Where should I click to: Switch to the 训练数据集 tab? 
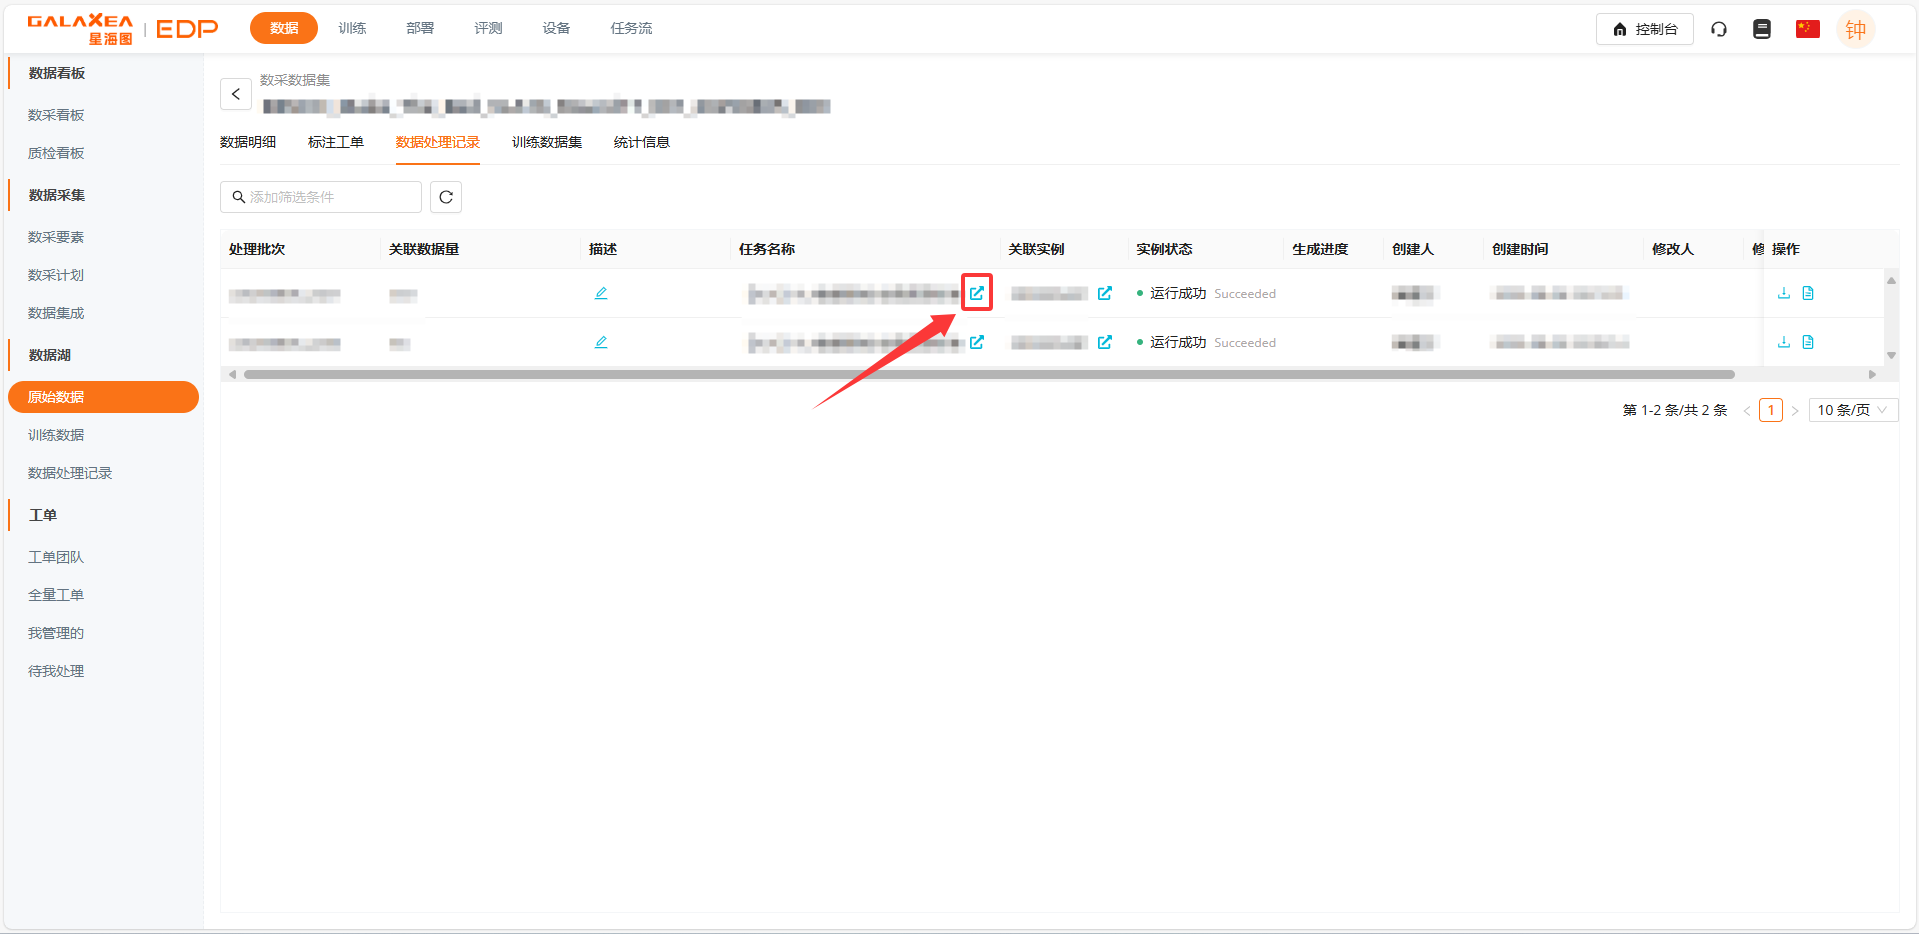[546, 142]
